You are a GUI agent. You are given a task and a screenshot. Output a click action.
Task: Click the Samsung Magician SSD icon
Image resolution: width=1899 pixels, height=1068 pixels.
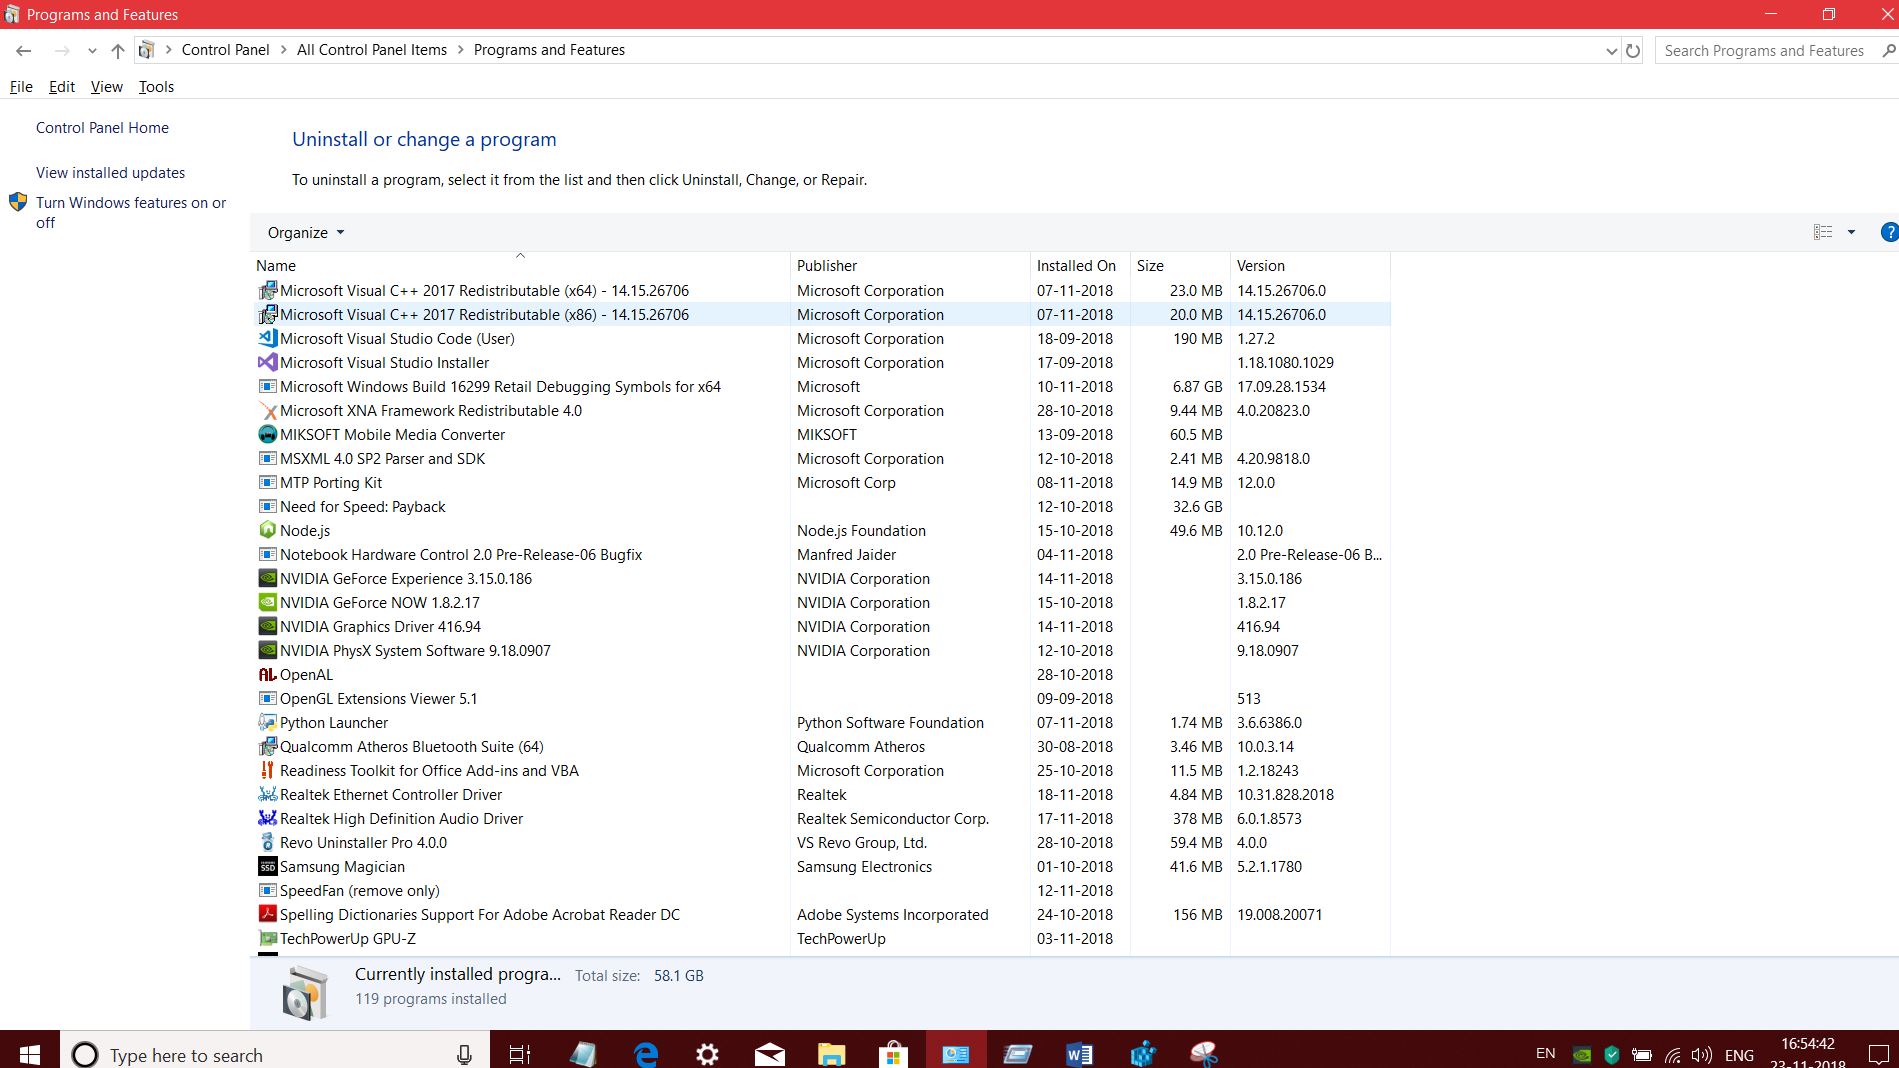267,866
